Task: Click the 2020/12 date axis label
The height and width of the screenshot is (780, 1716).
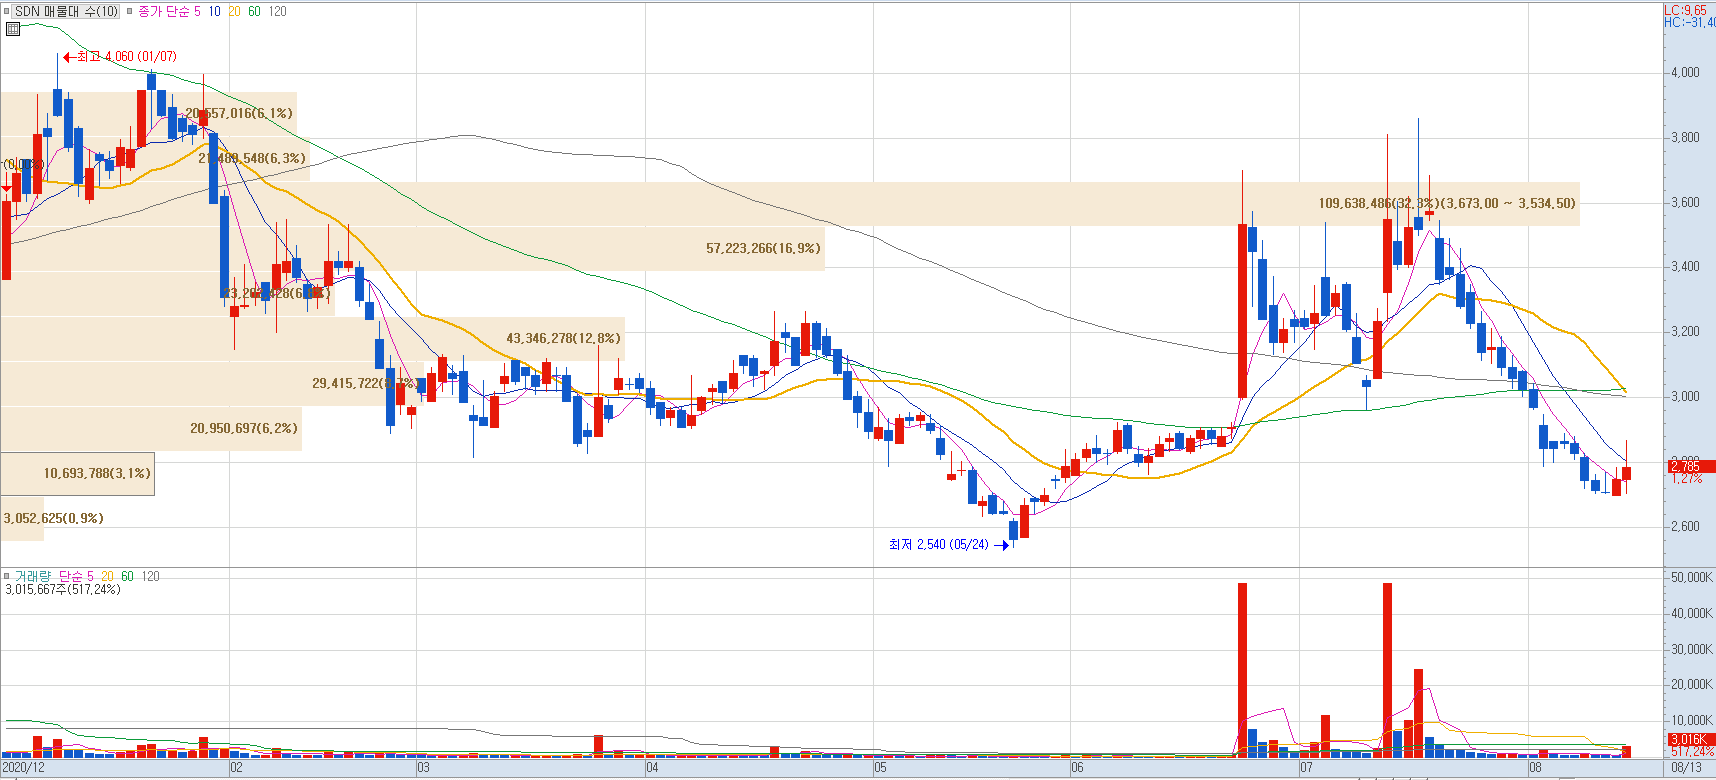Action: tap(23, 768)
